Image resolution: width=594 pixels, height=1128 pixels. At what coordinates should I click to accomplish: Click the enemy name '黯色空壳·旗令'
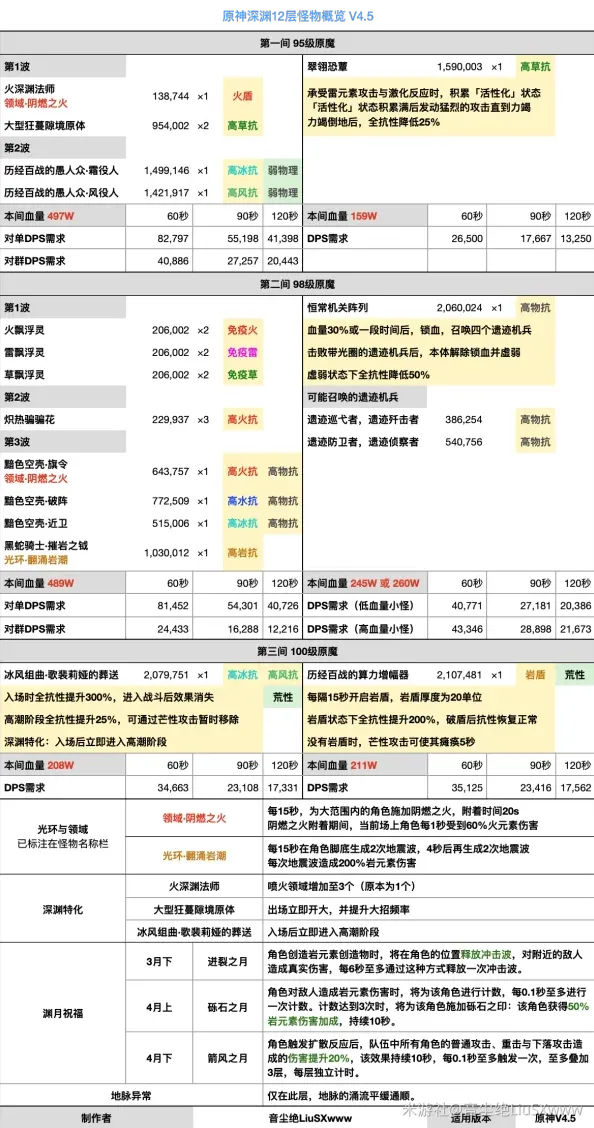pos(35,466)
